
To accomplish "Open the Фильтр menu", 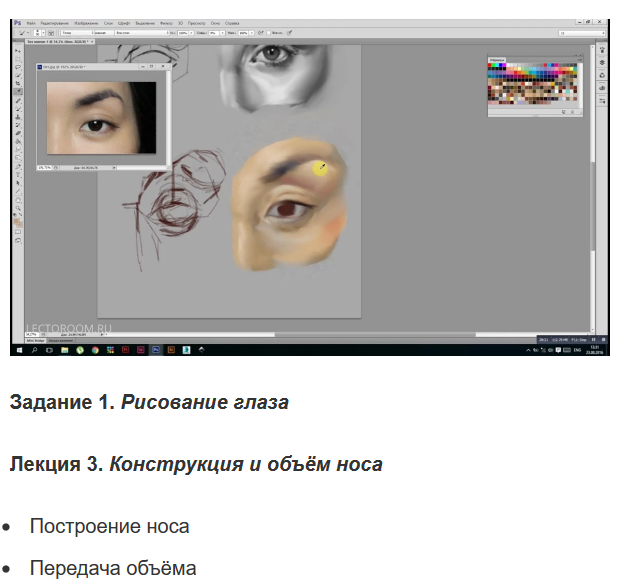I will coord(166,23).
